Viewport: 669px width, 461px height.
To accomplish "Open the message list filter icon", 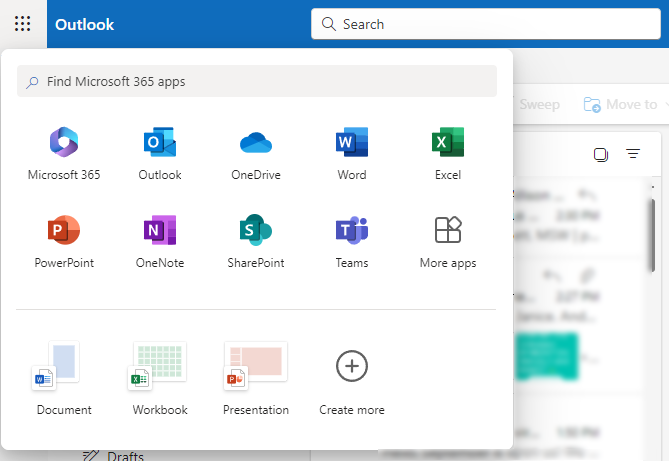I will (633, 153).
